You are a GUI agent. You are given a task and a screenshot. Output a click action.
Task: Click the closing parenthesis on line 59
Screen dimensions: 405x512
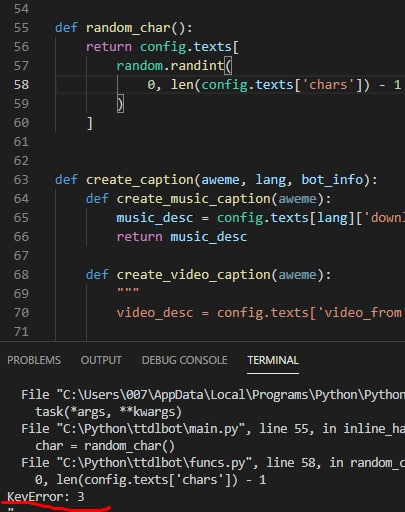click(x=120, y=104)
